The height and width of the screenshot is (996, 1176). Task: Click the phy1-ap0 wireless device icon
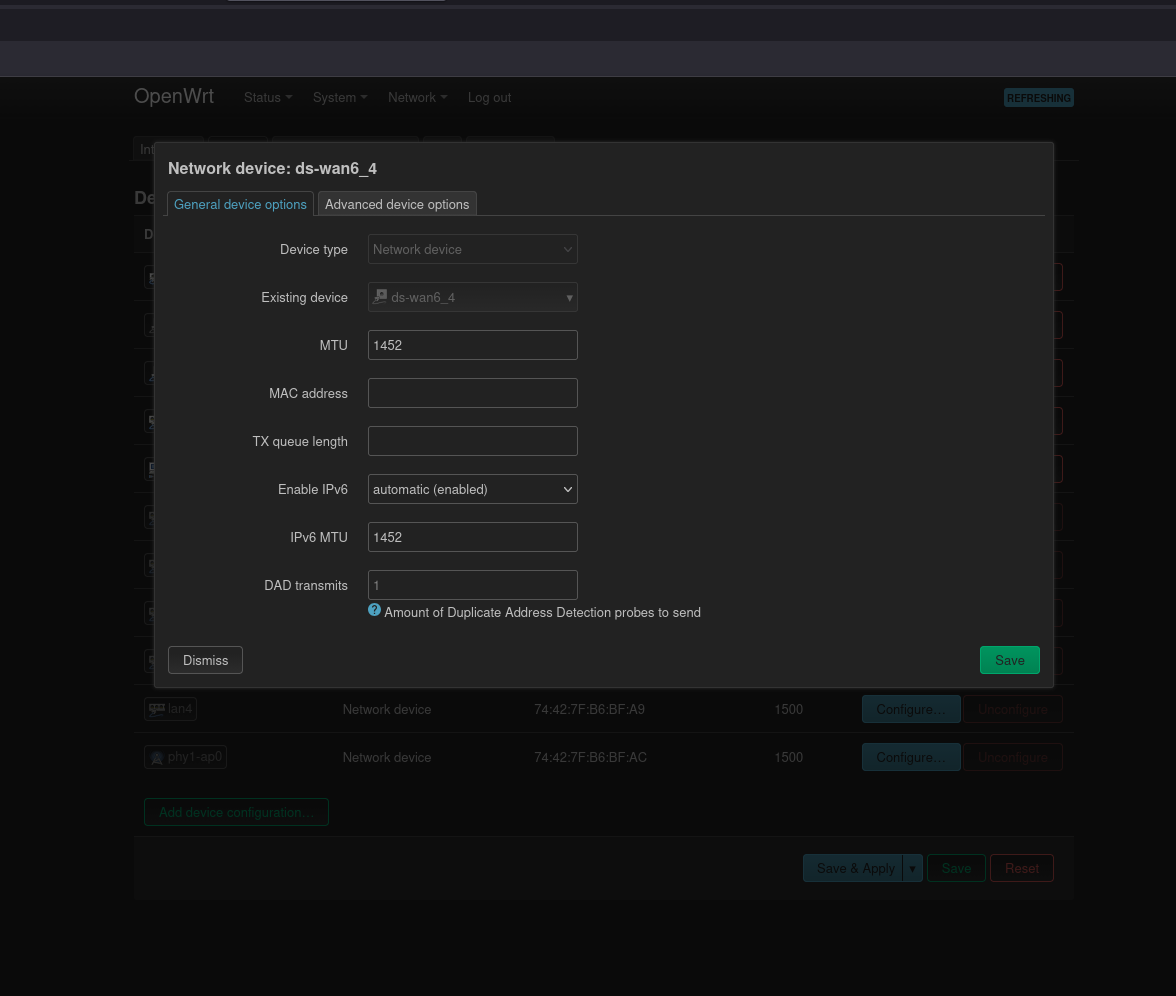[156, 758]
